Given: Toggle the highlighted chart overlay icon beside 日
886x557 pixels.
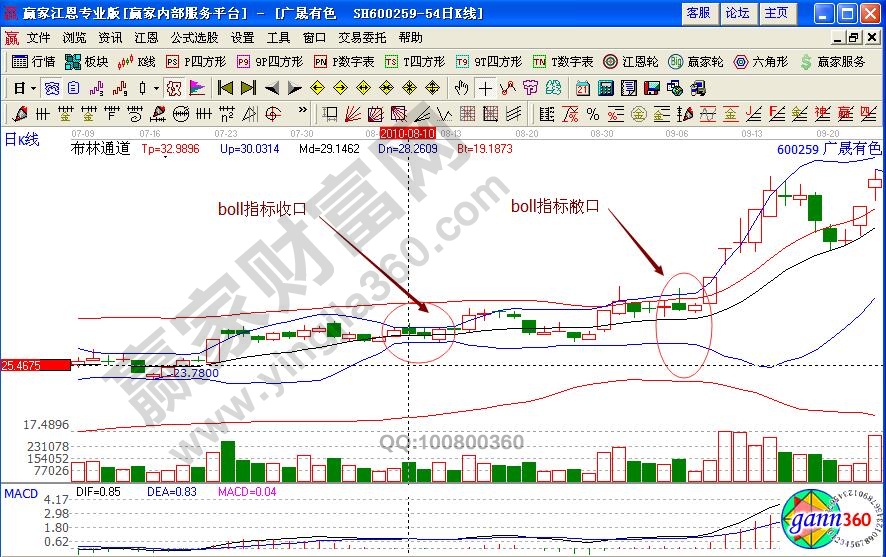Looking at the screenshot, I should coord(50,87).
